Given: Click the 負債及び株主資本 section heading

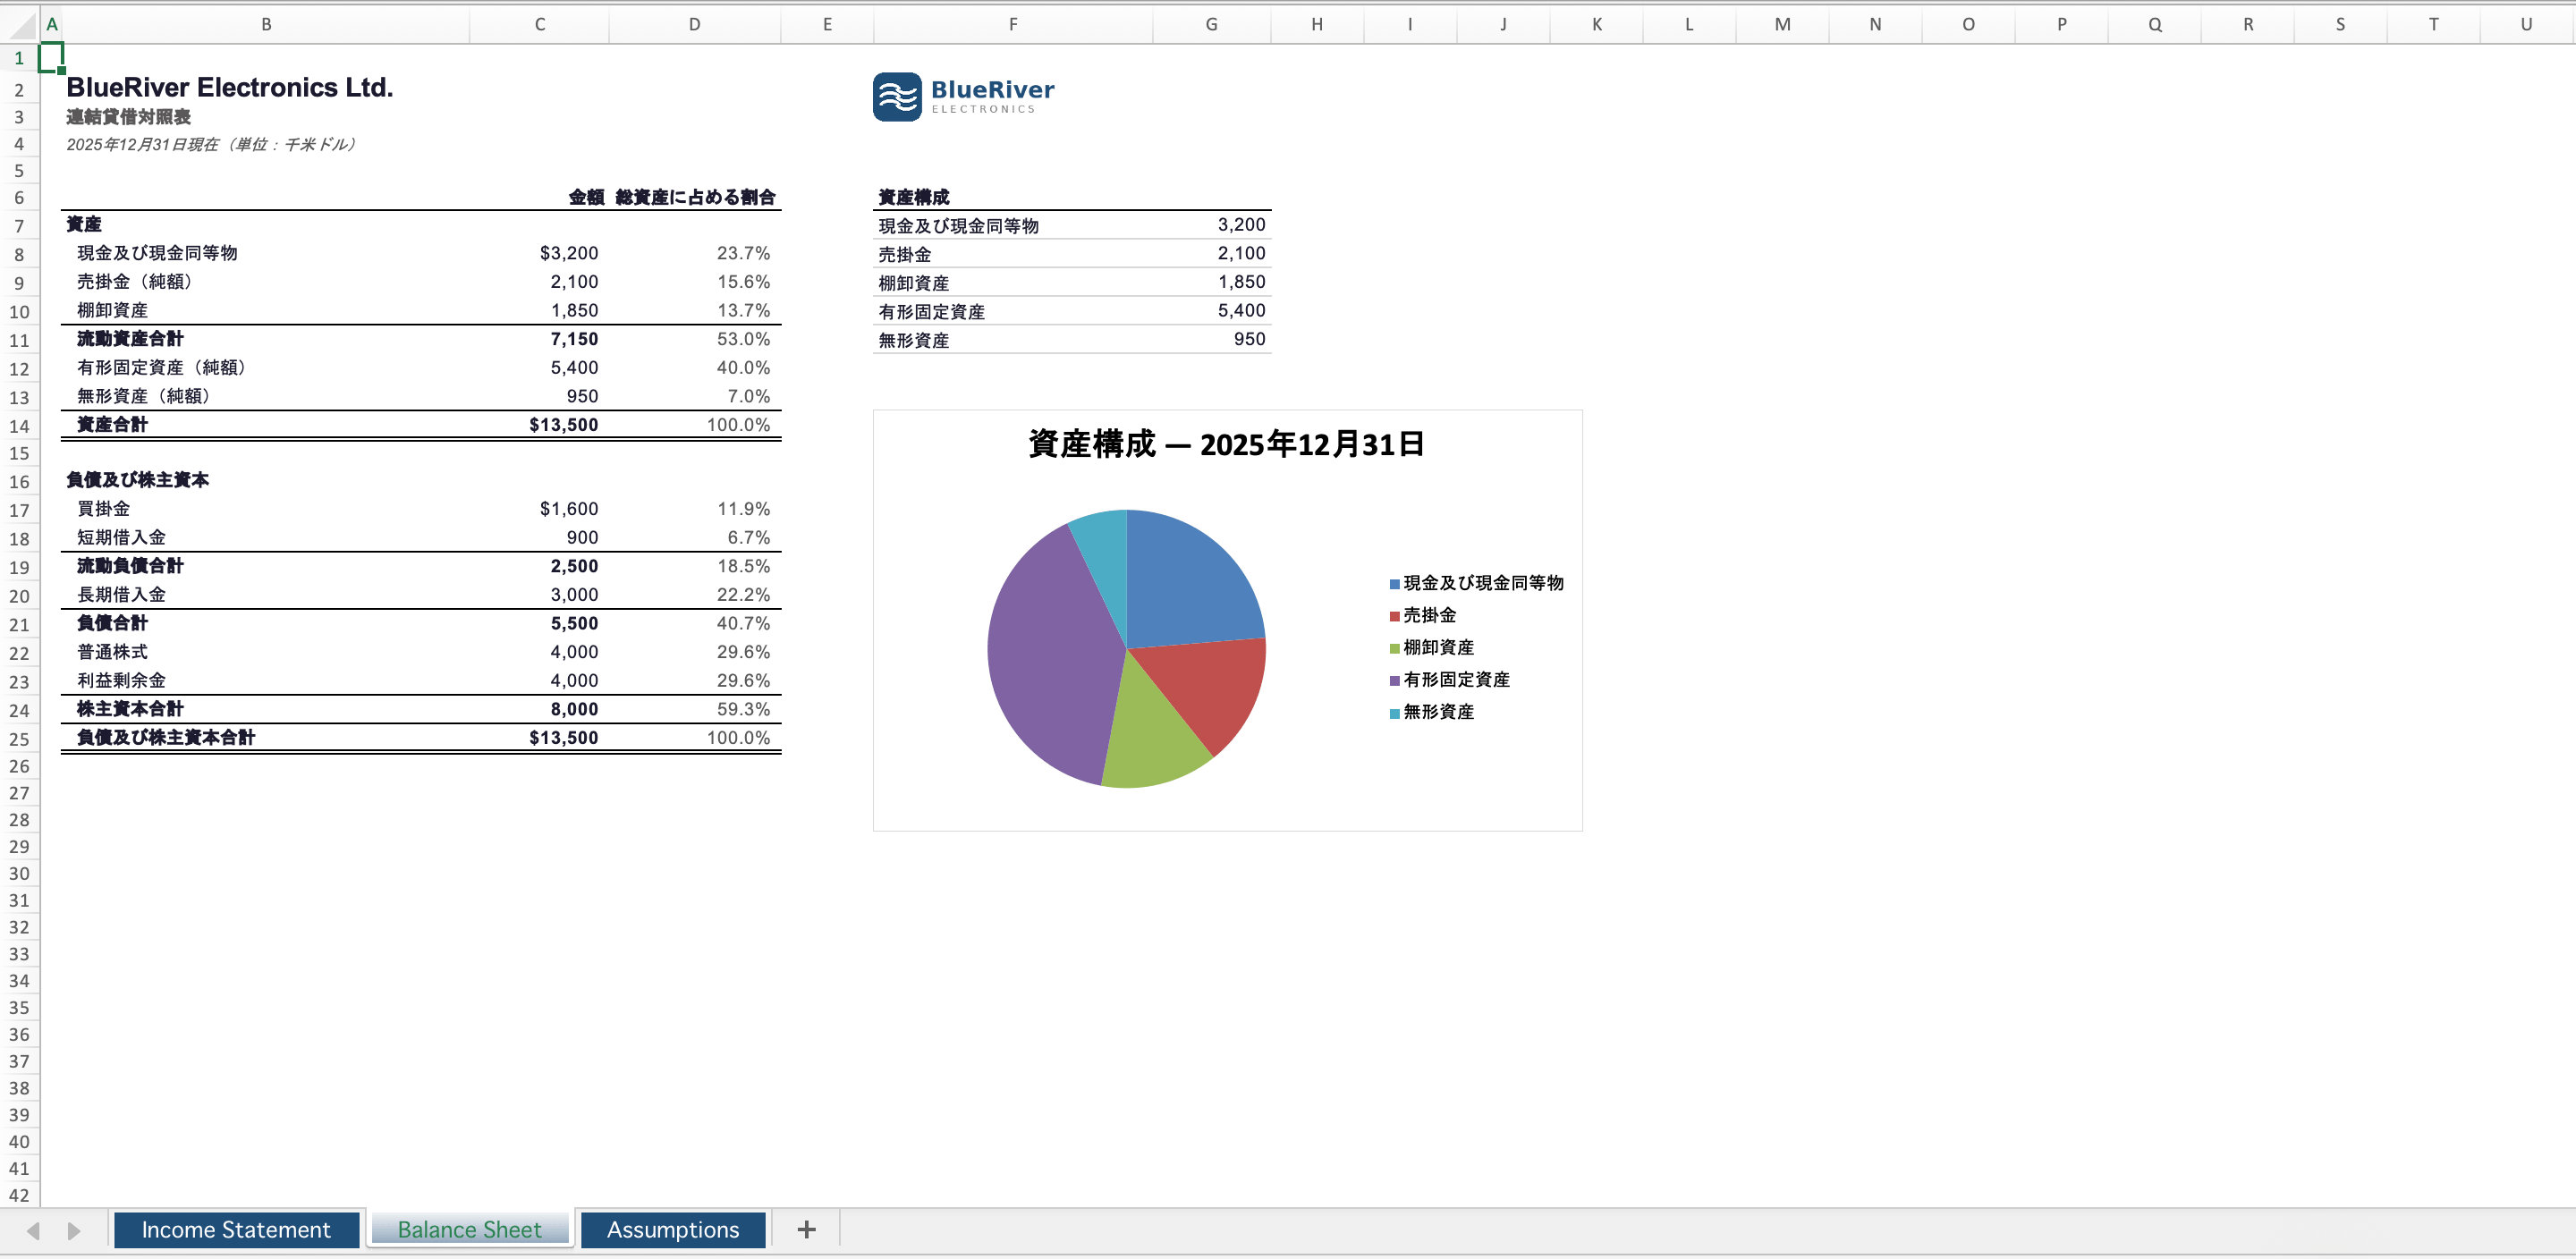Looking at the screenshot, I should pos(138,480).
